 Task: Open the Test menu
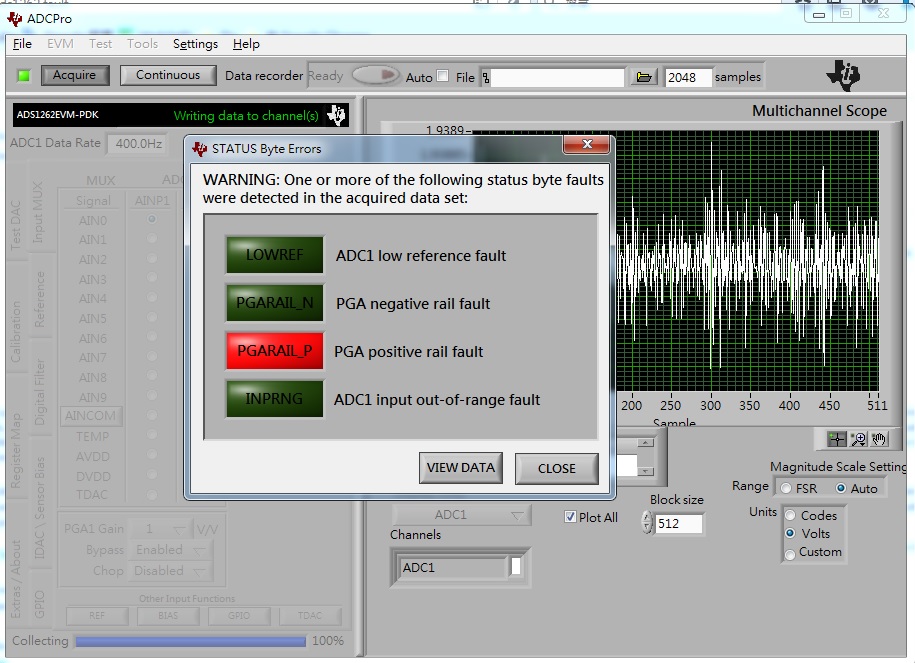(x=100, y=44)
